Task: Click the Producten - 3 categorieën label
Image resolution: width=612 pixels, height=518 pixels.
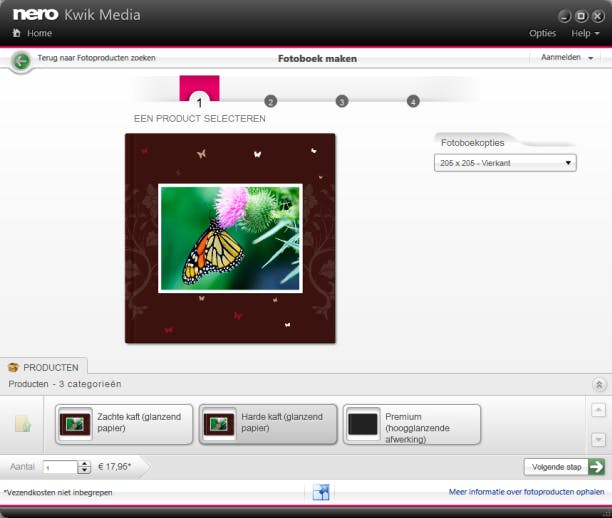Action: pos(65,384)
